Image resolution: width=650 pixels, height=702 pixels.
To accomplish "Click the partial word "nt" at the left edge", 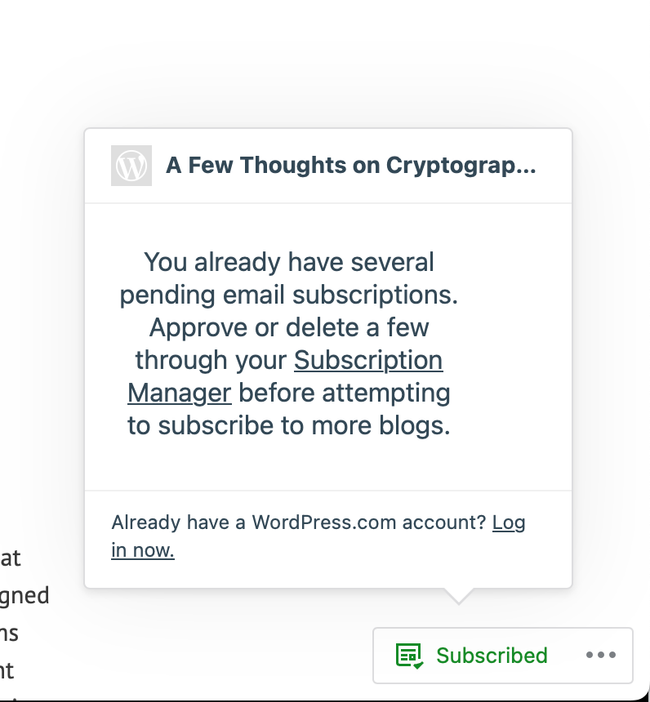I will [7, 671].
